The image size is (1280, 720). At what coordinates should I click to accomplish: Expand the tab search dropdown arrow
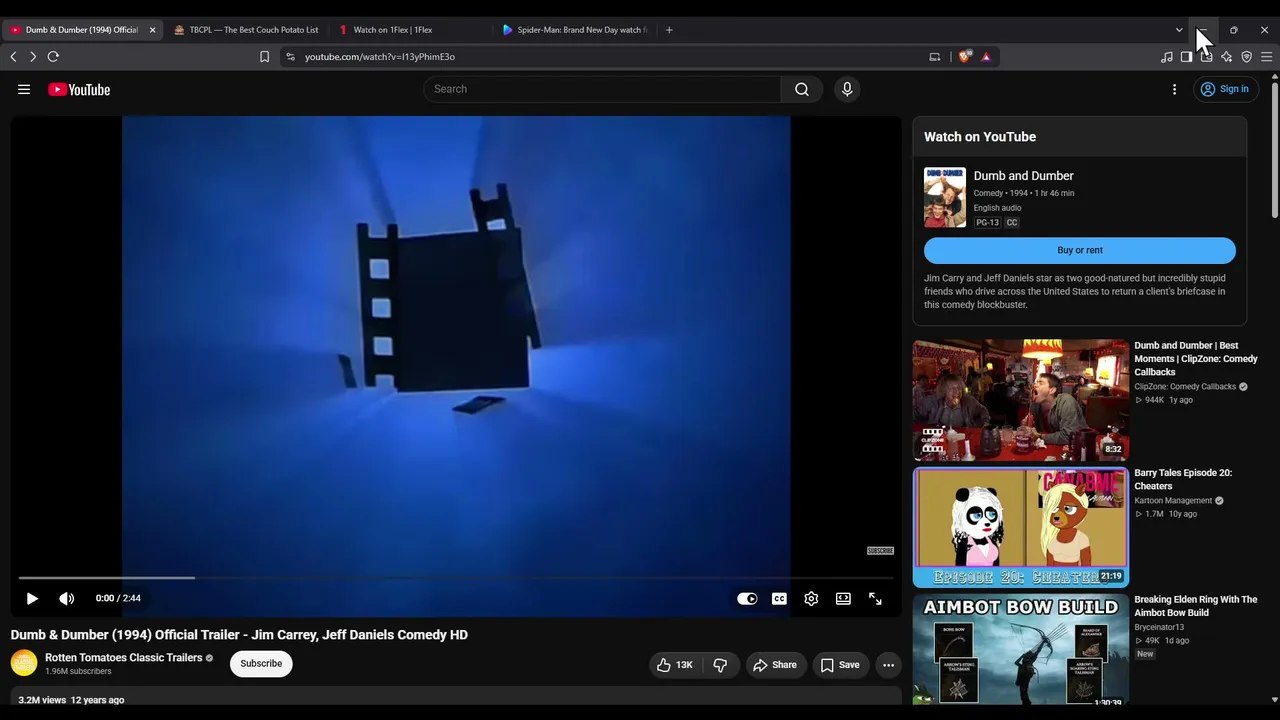pyautogui.click(x=1179, y=30)
